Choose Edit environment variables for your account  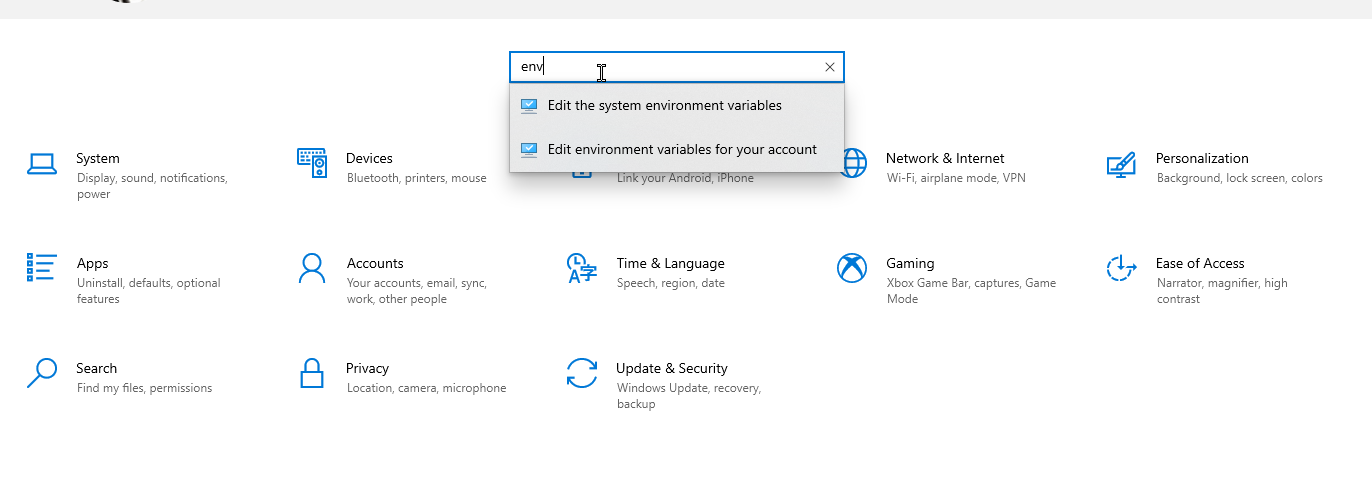tap(677, 149)
